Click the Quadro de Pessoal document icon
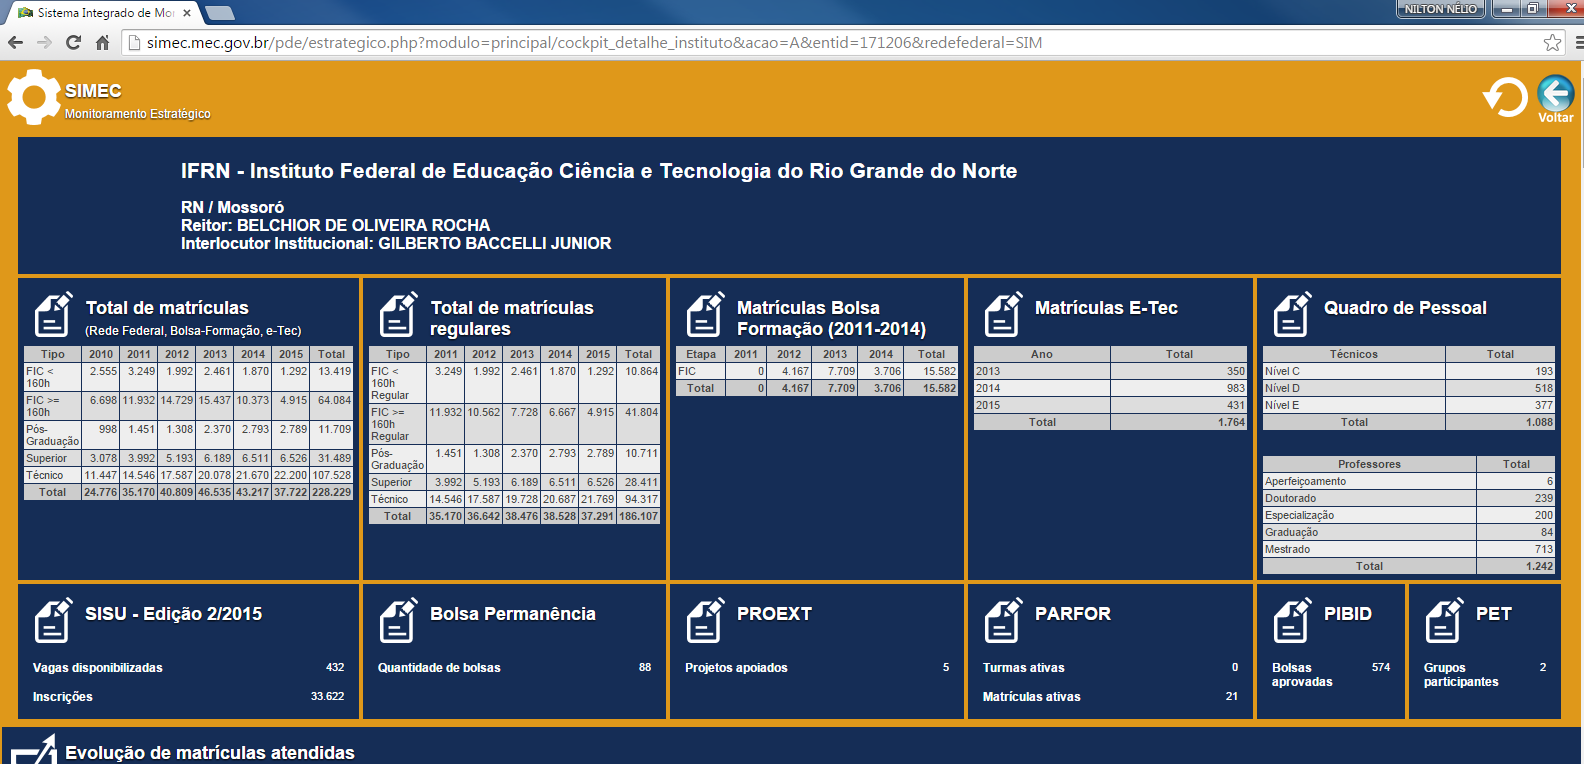This screenshot has width=1584, height=764. [1292, 314]
